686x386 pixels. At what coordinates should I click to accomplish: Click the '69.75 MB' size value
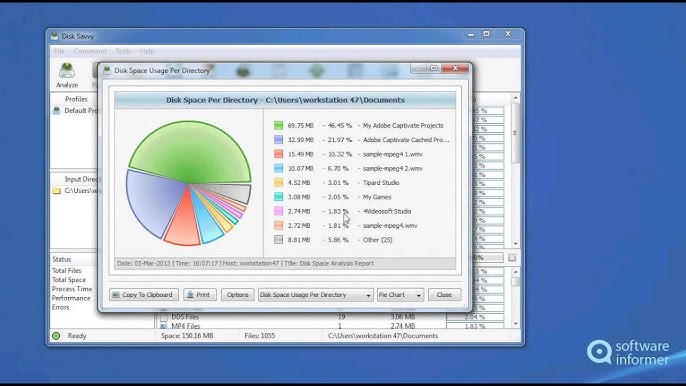pyautogui.click(x=301, y=125)
